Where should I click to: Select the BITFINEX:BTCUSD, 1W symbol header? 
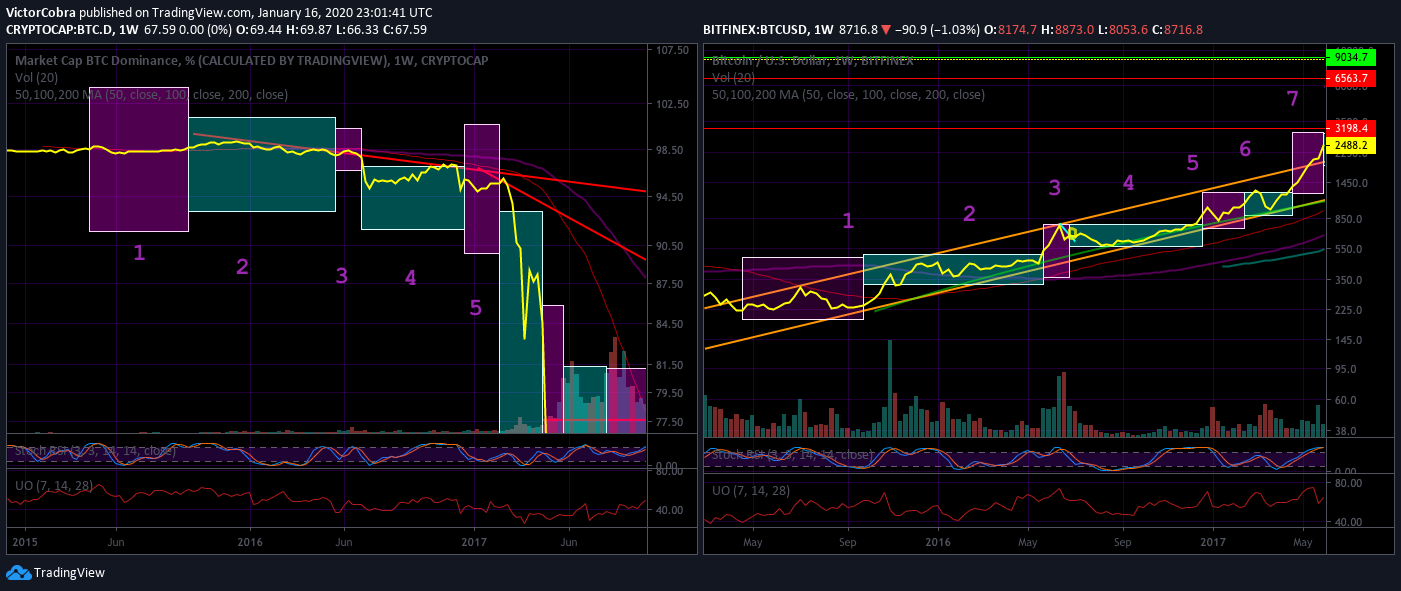(767, 30)
